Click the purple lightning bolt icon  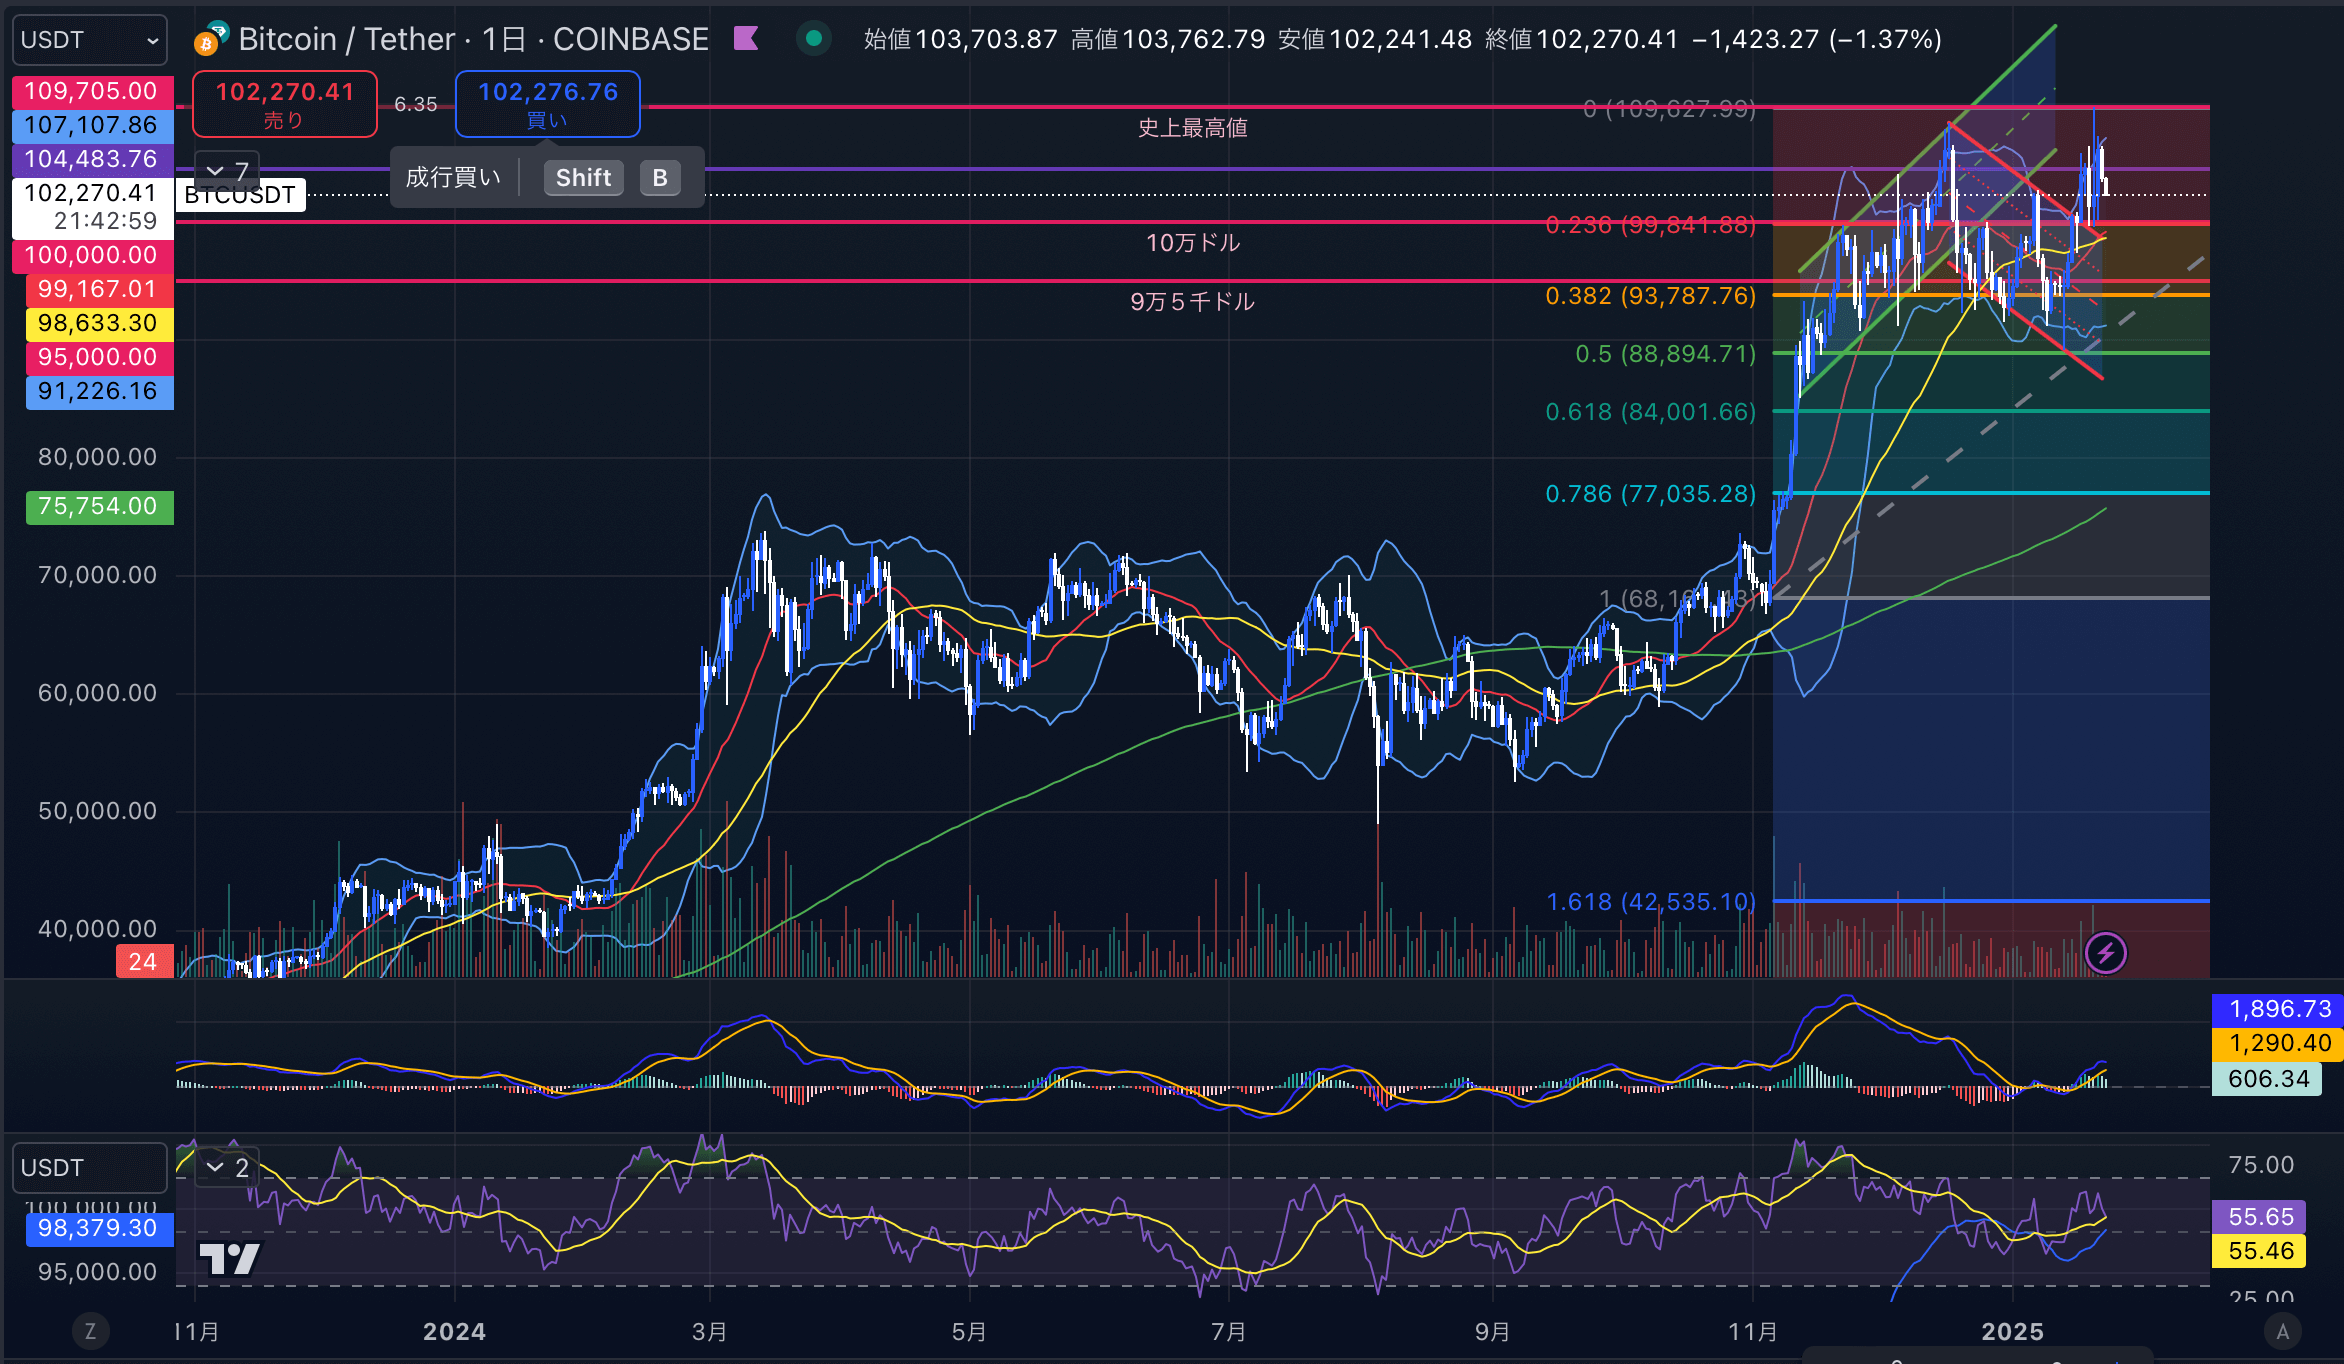pos(2105,953)
